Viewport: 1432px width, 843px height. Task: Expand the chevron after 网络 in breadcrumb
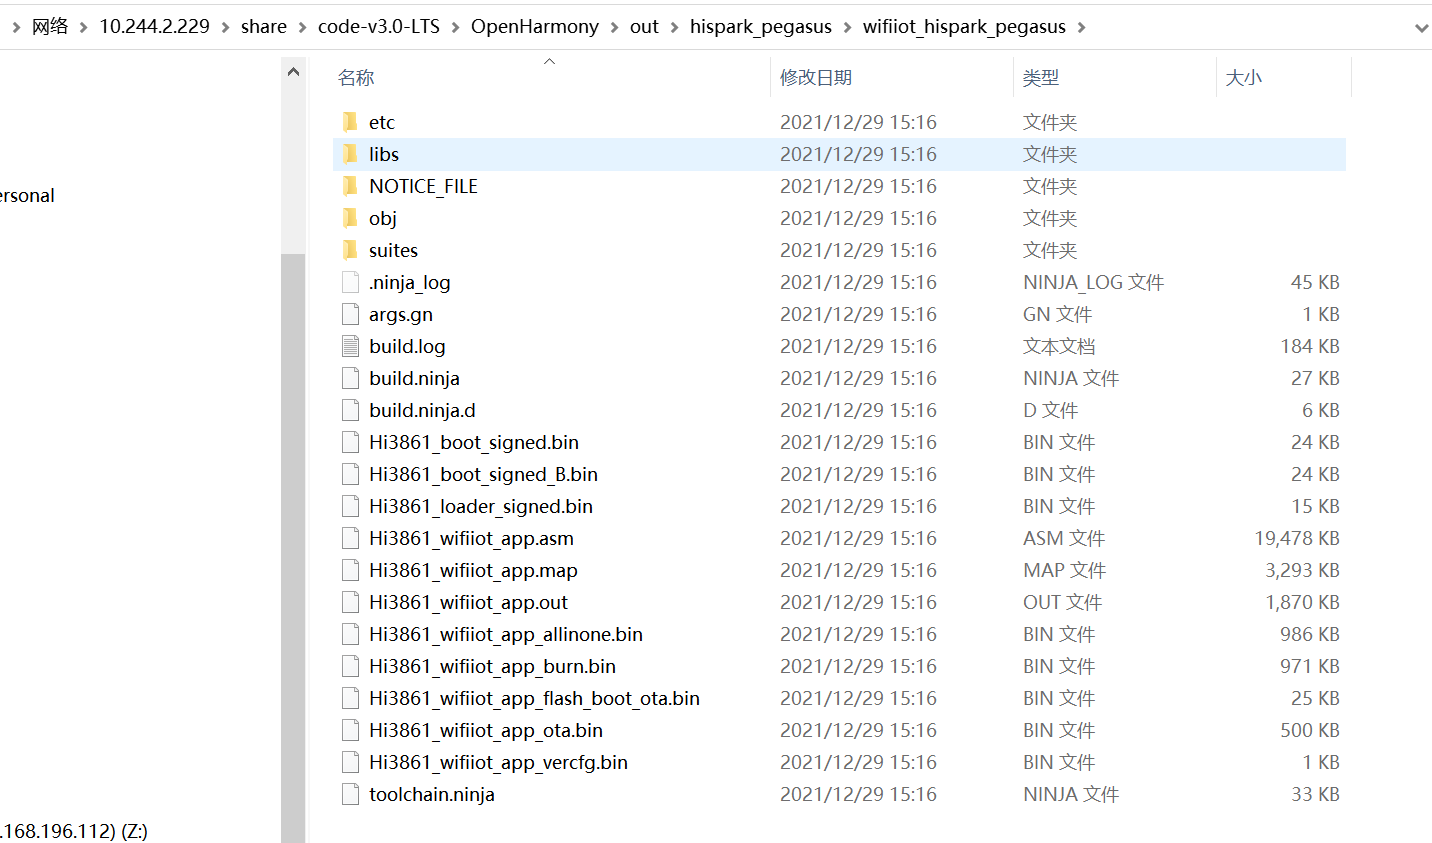pos(84,27)
